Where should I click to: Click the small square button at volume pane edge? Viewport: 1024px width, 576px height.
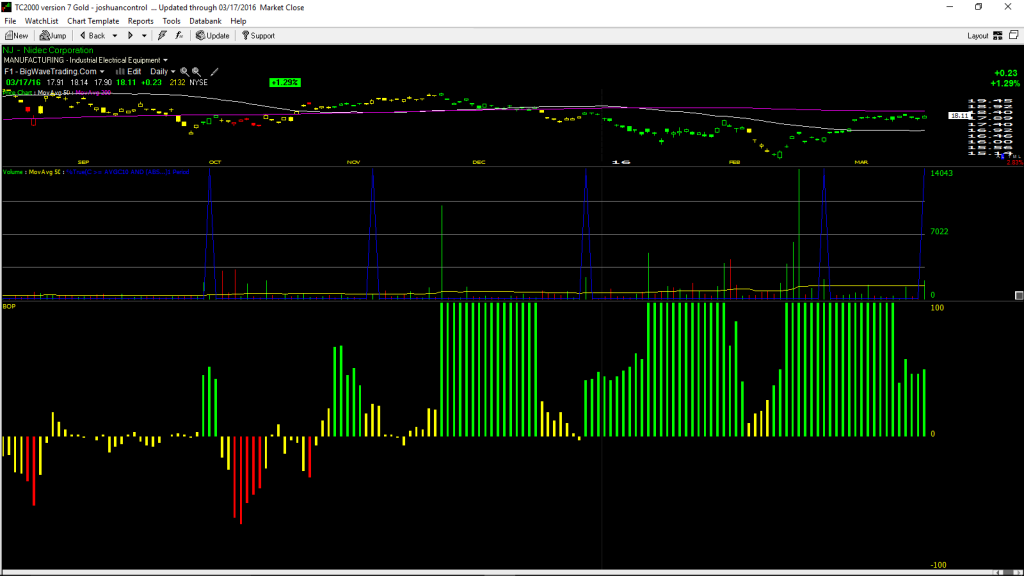(1019, 296)
